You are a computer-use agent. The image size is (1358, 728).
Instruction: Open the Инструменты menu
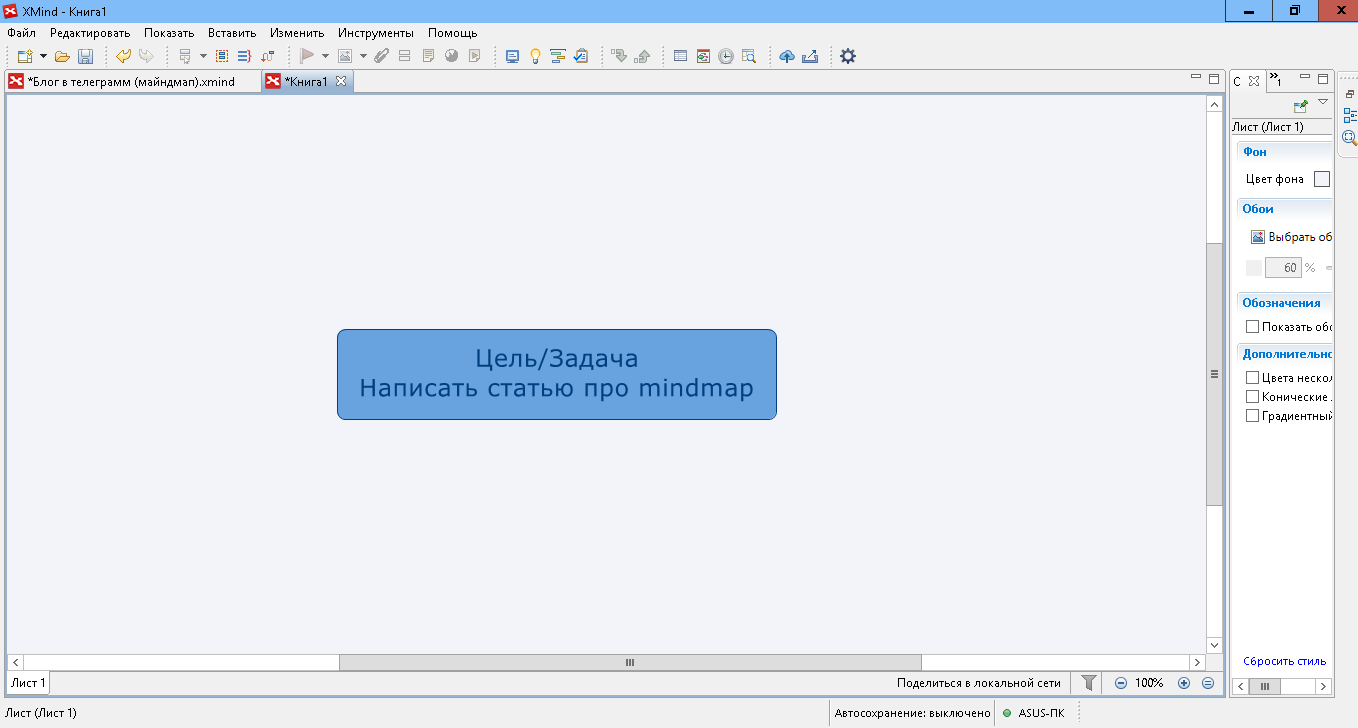click(x=376, y=33)
